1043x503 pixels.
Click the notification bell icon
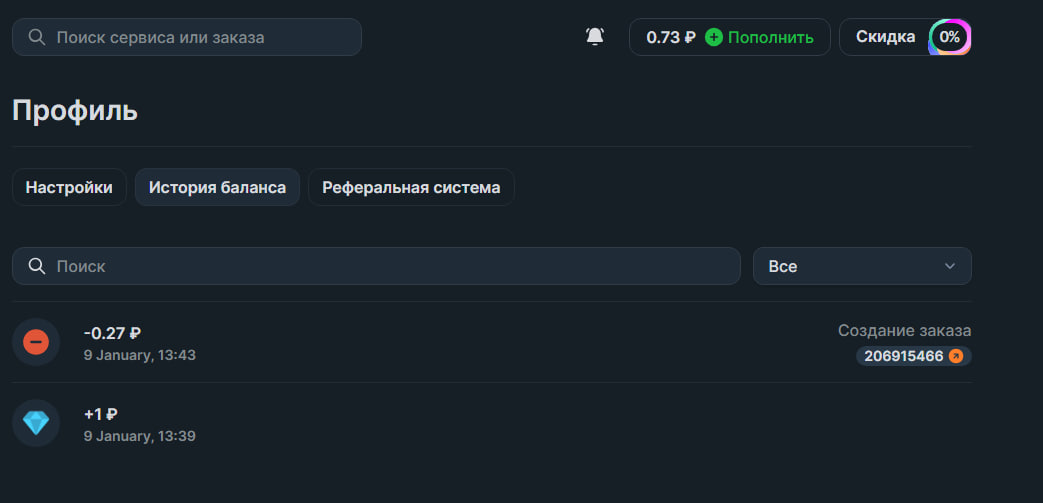coord(595,37)
